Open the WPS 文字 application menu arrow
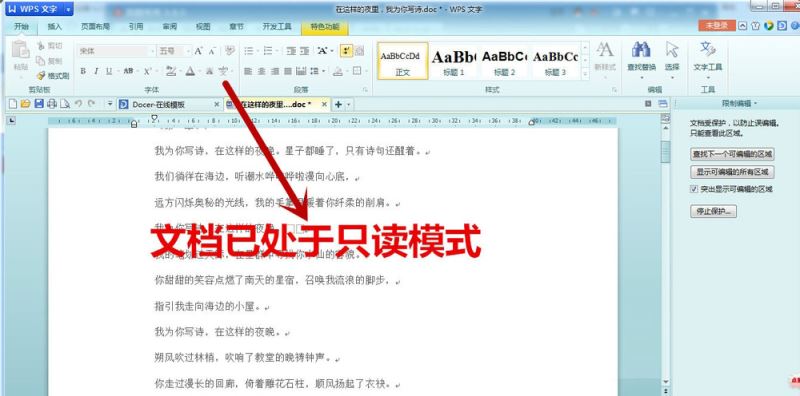 (68, 9)
